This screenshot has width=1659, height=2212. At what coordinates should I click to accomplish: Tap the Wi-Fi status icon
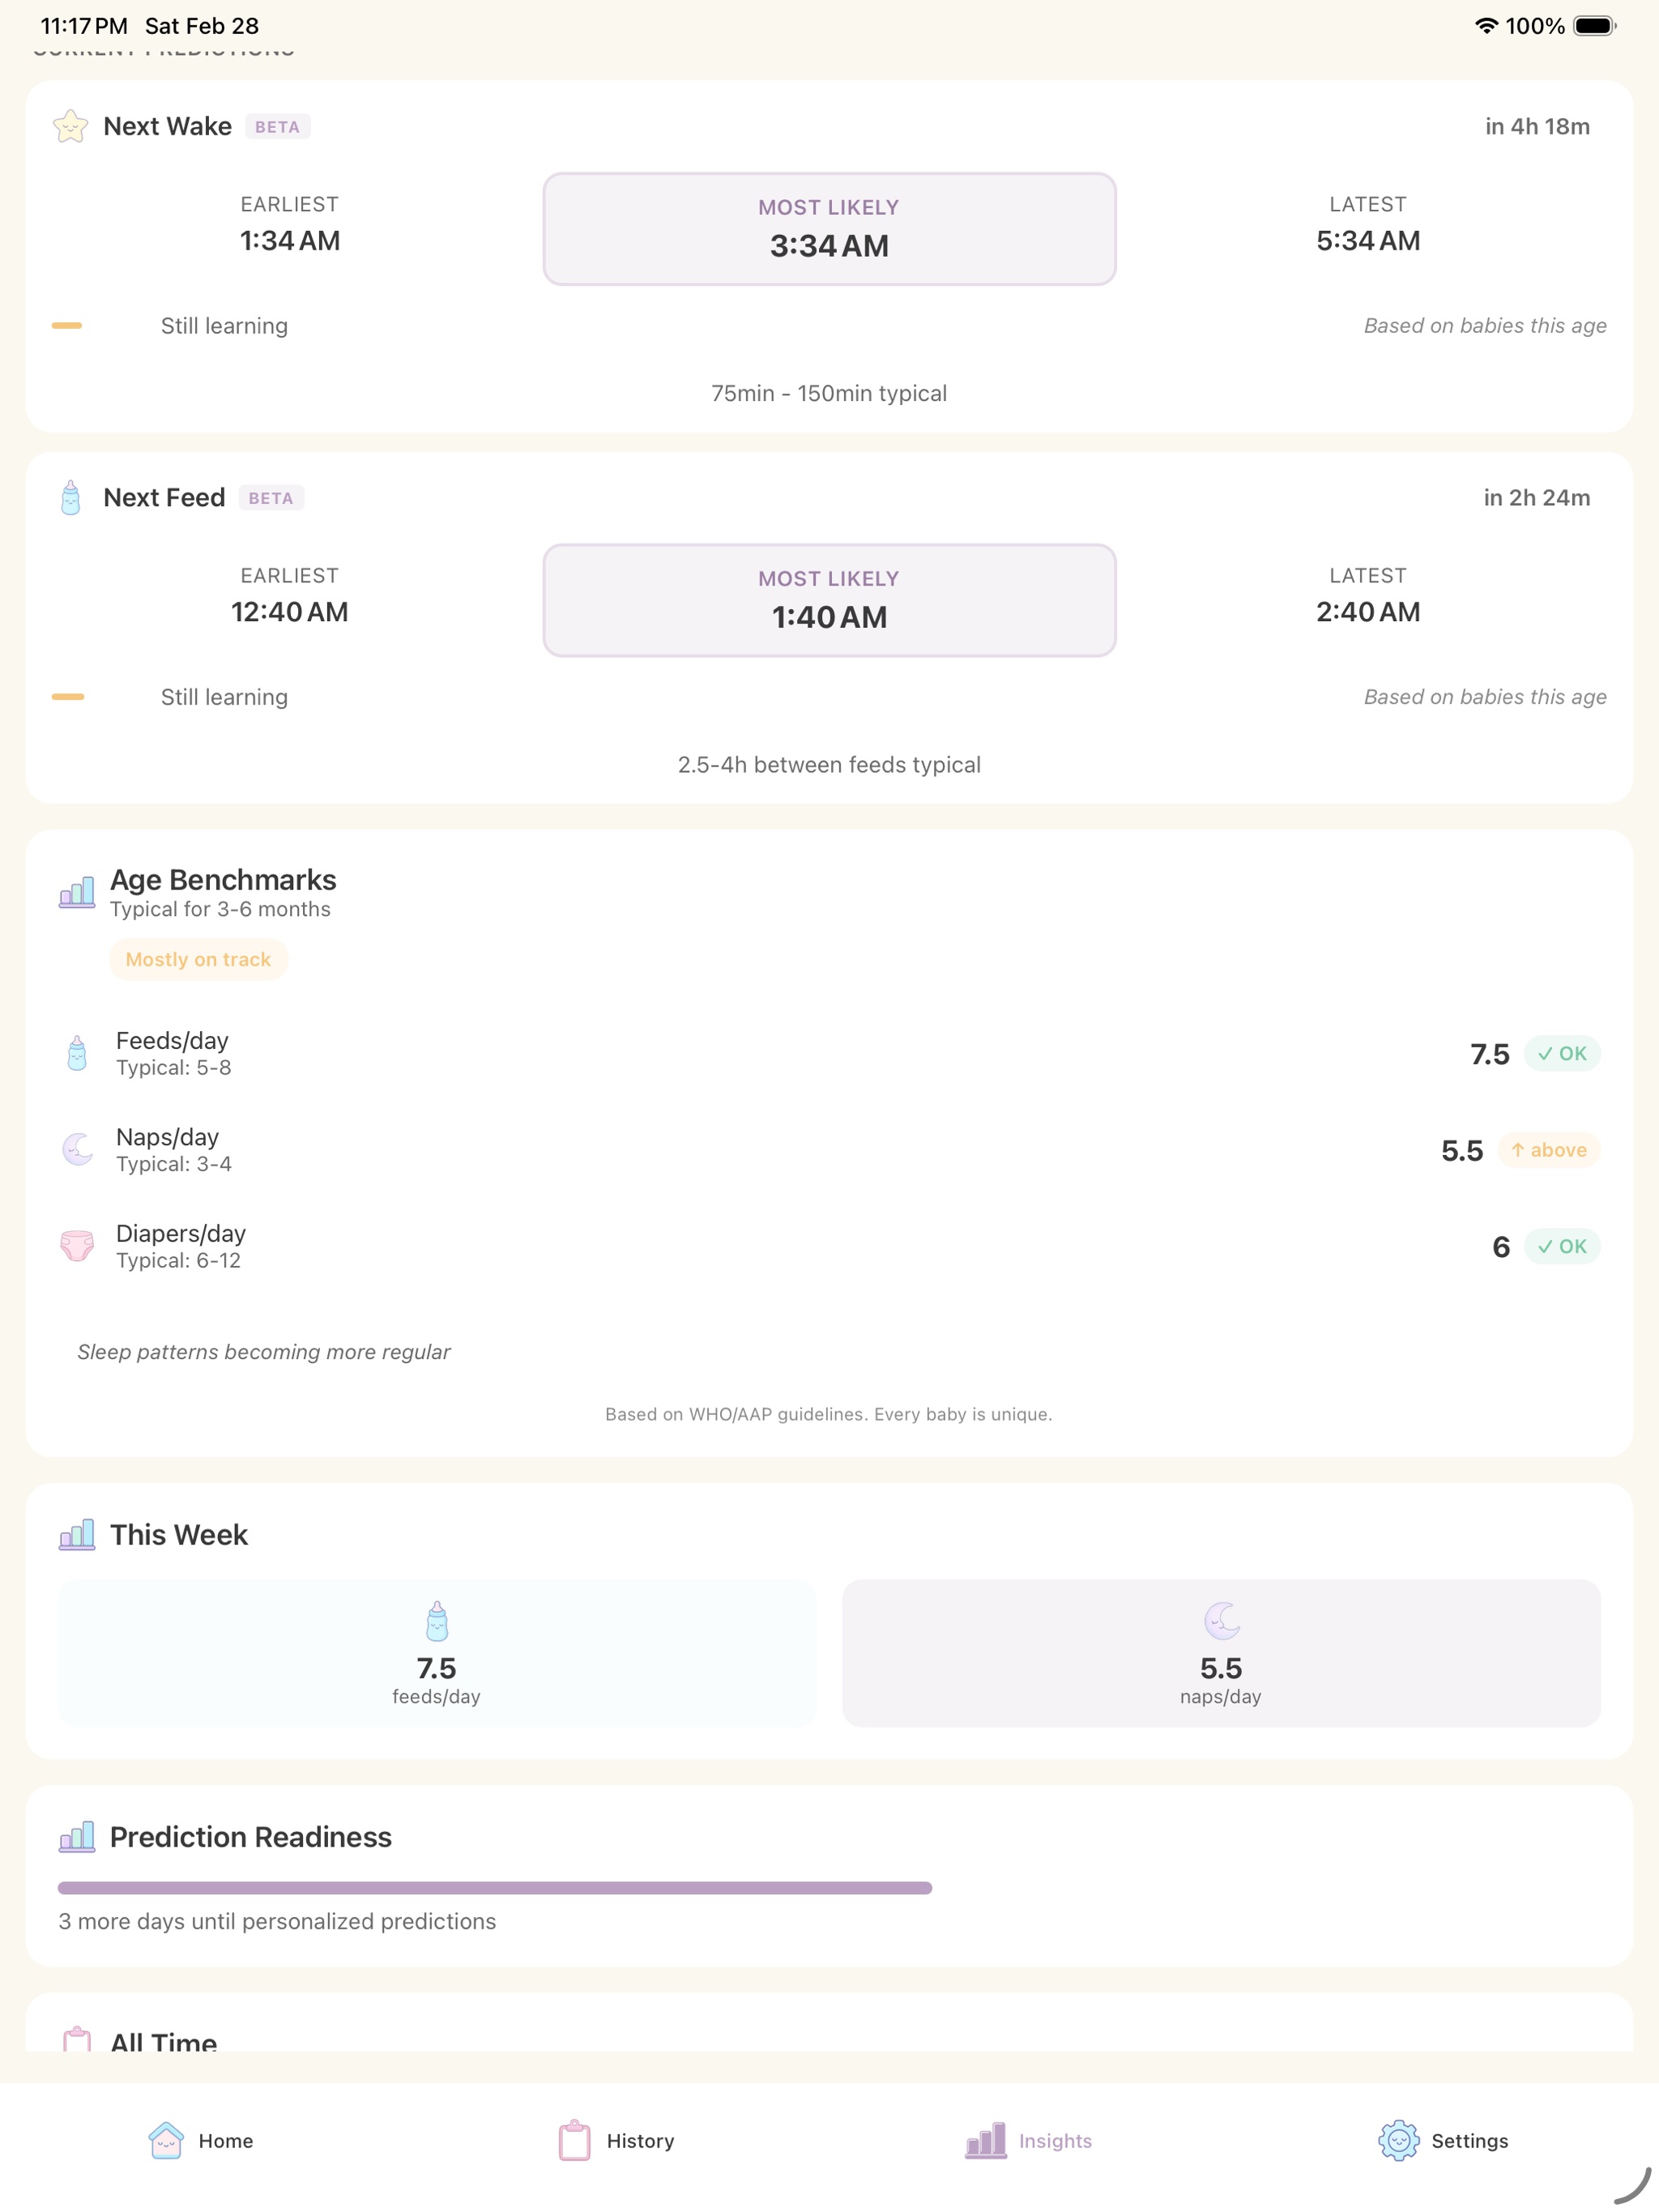point(1486,26)
